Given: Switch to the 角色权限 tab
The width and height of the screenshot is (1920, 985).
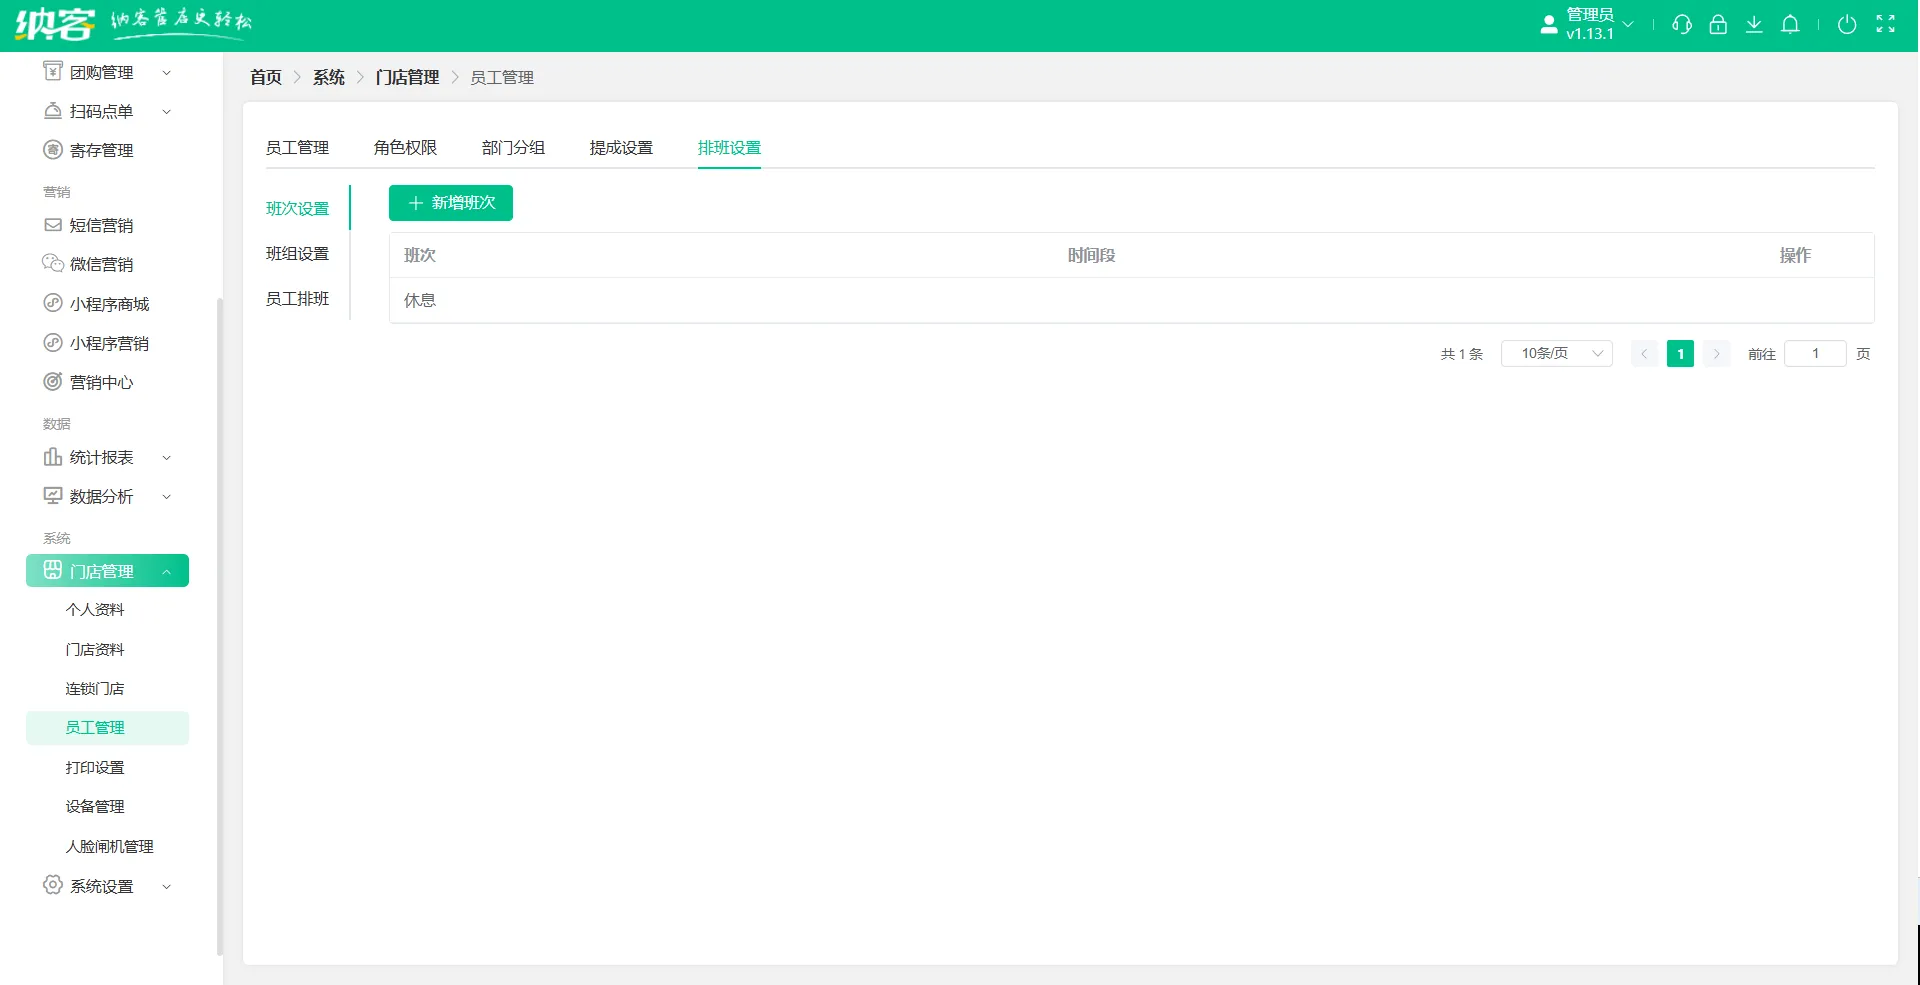Looking at the screenshot, I should pyautogui.click(x=405, y=148).
